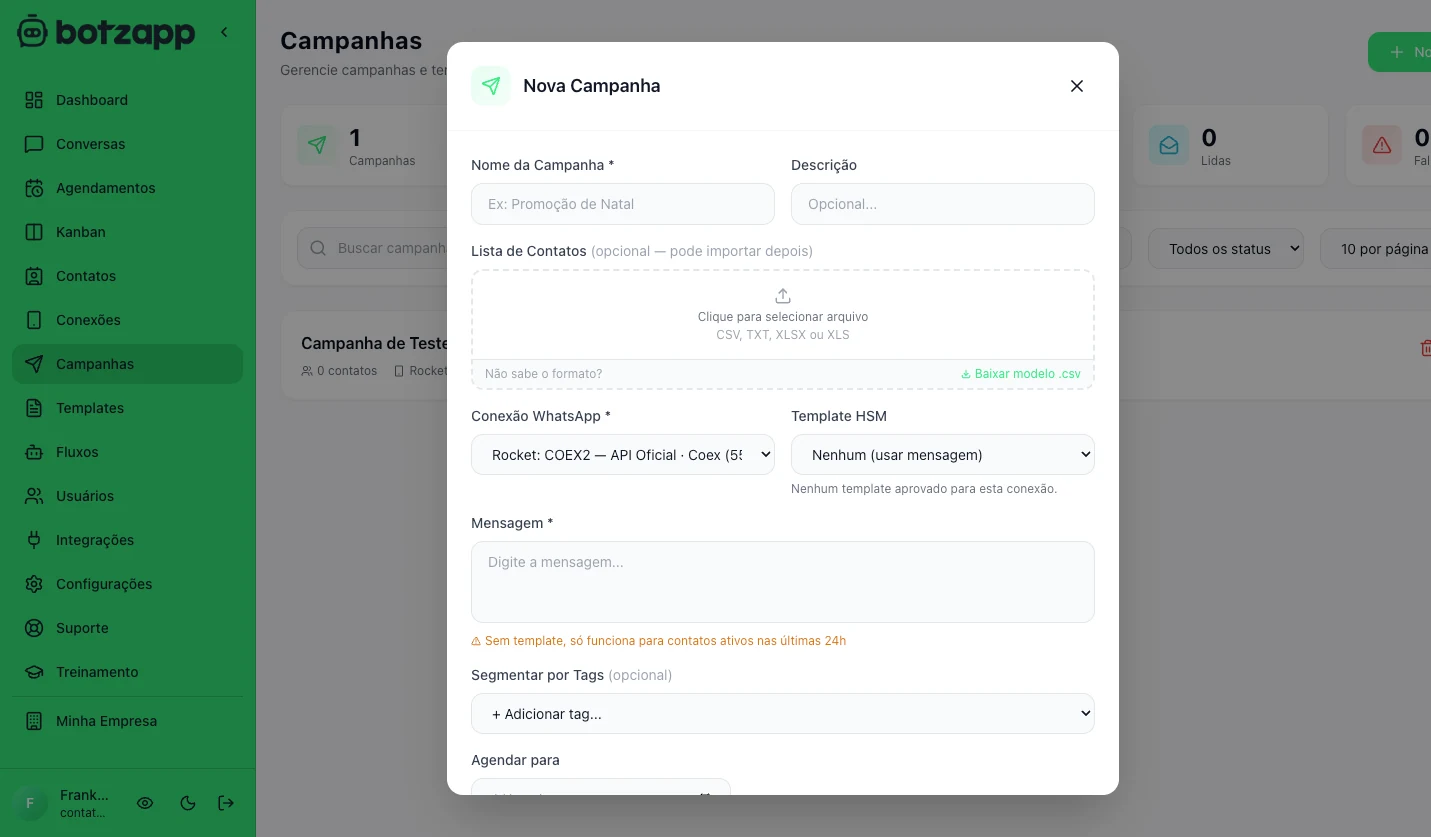Click the green paper plane Campanhas stat icon
Screen dimensions: 1431x837
pyautogui.click(x=317, y=145)
